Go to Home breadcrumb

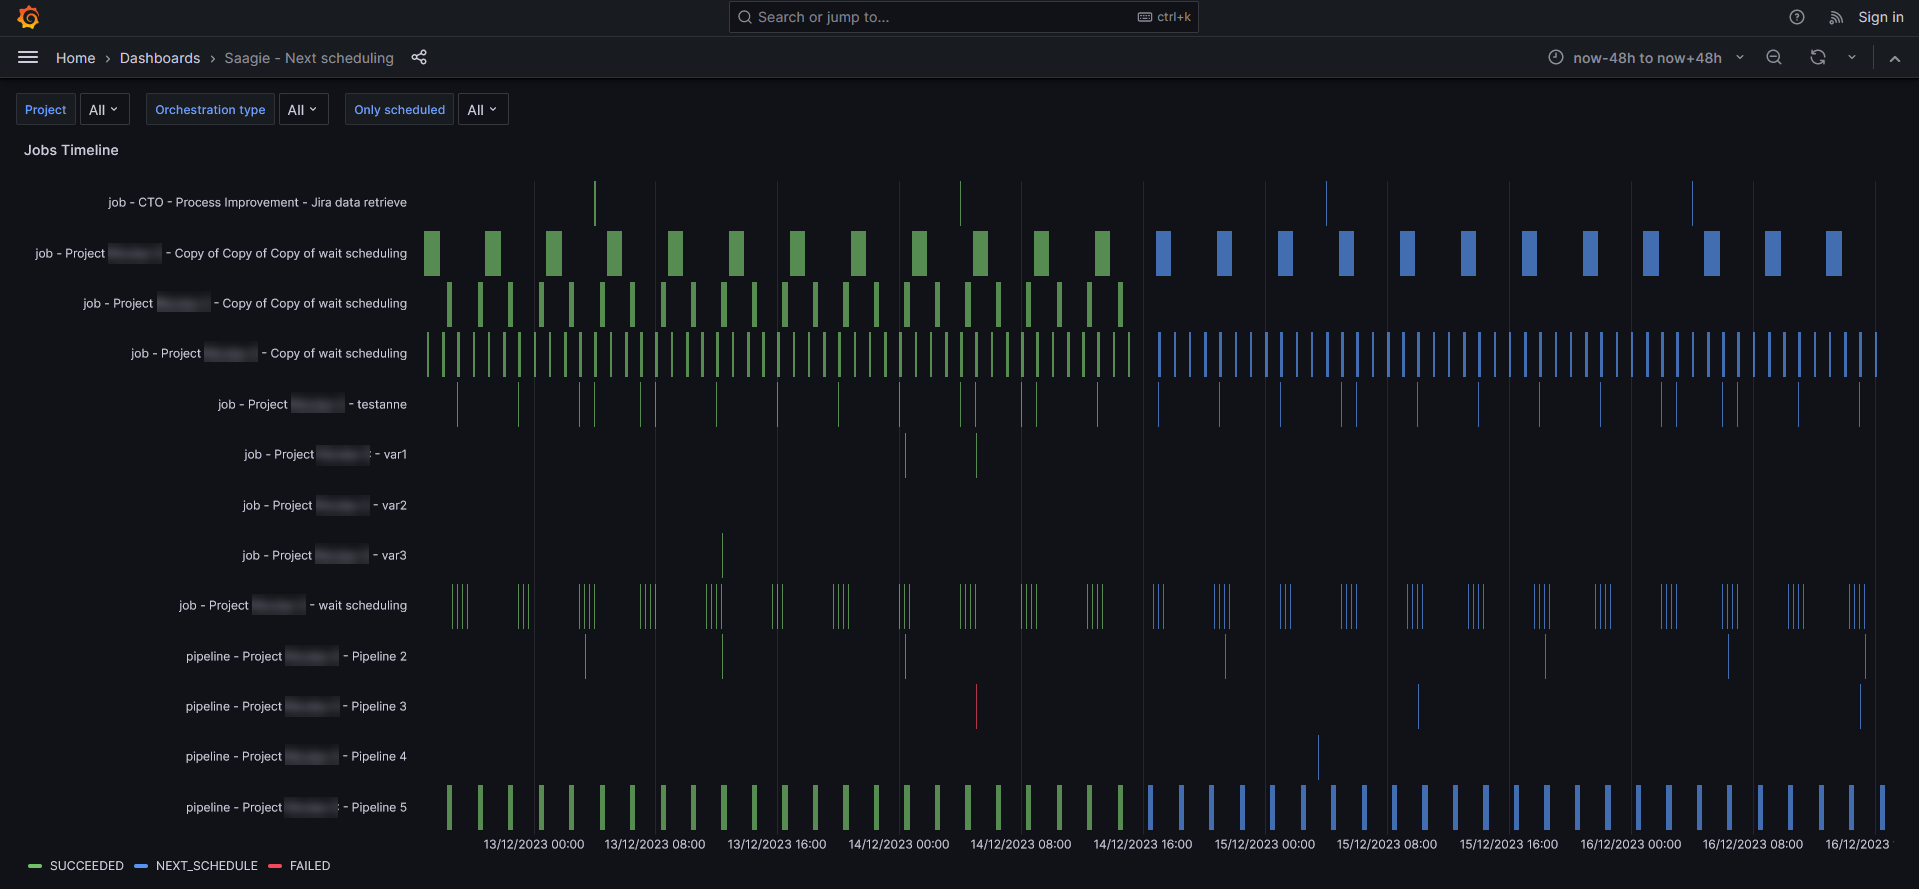76,58
